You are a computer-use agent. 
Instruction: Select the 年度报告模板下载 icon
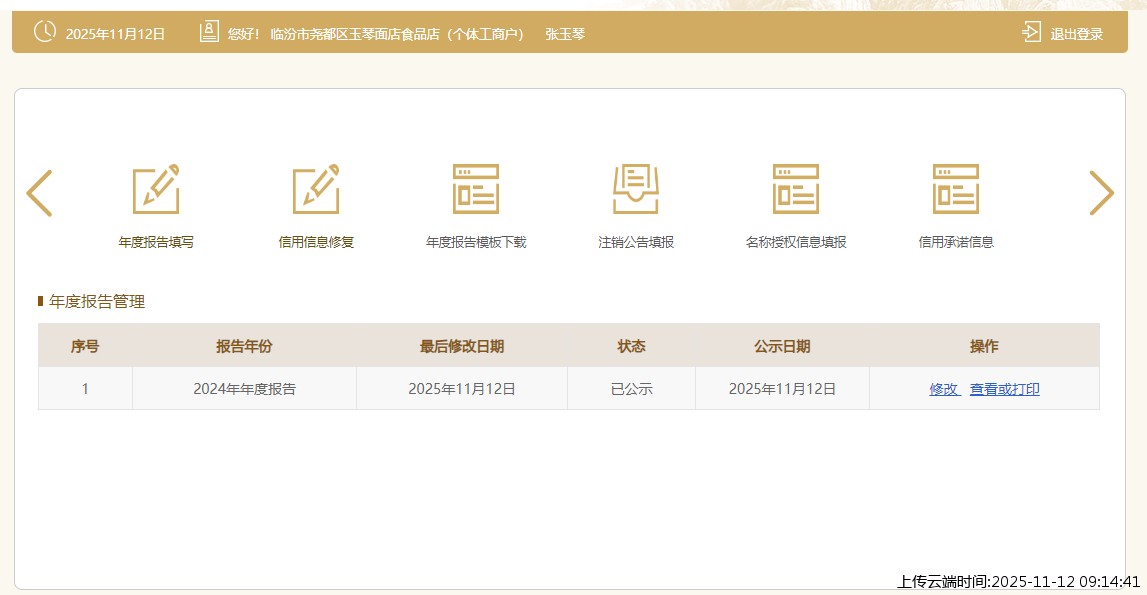[476, 189]
